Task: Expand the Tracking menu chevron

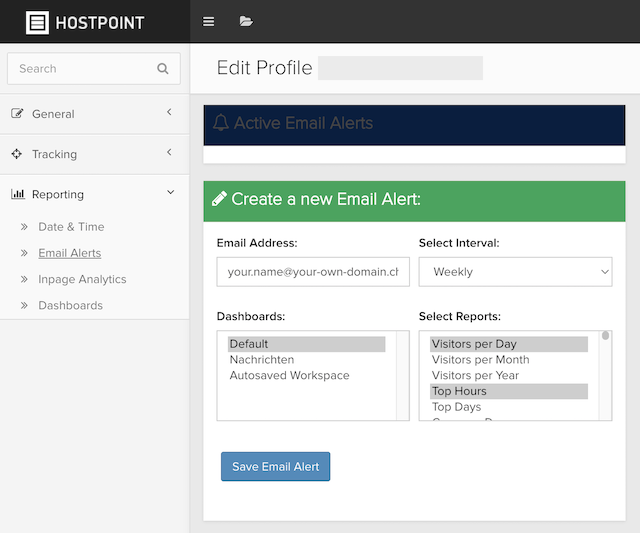Action: click(169, 152)
